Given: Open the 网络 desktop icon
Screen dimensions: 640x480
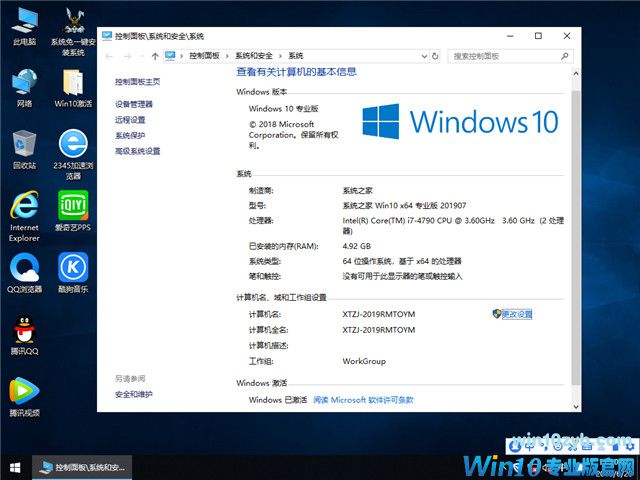Looking at the screenshot, I should [x=24, y=87].
